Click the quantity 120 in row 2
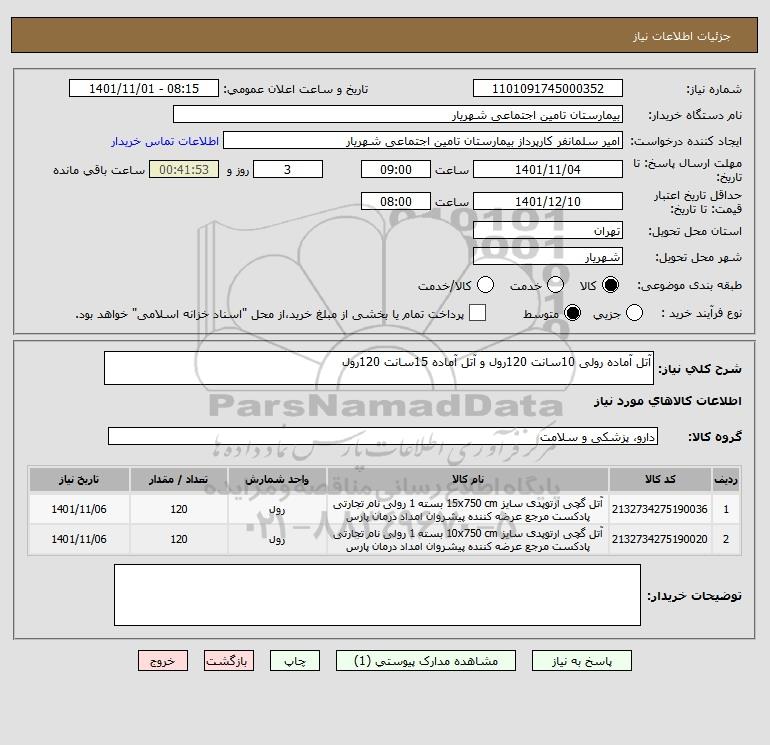770x745 pixels. click(x=179, y=539)
